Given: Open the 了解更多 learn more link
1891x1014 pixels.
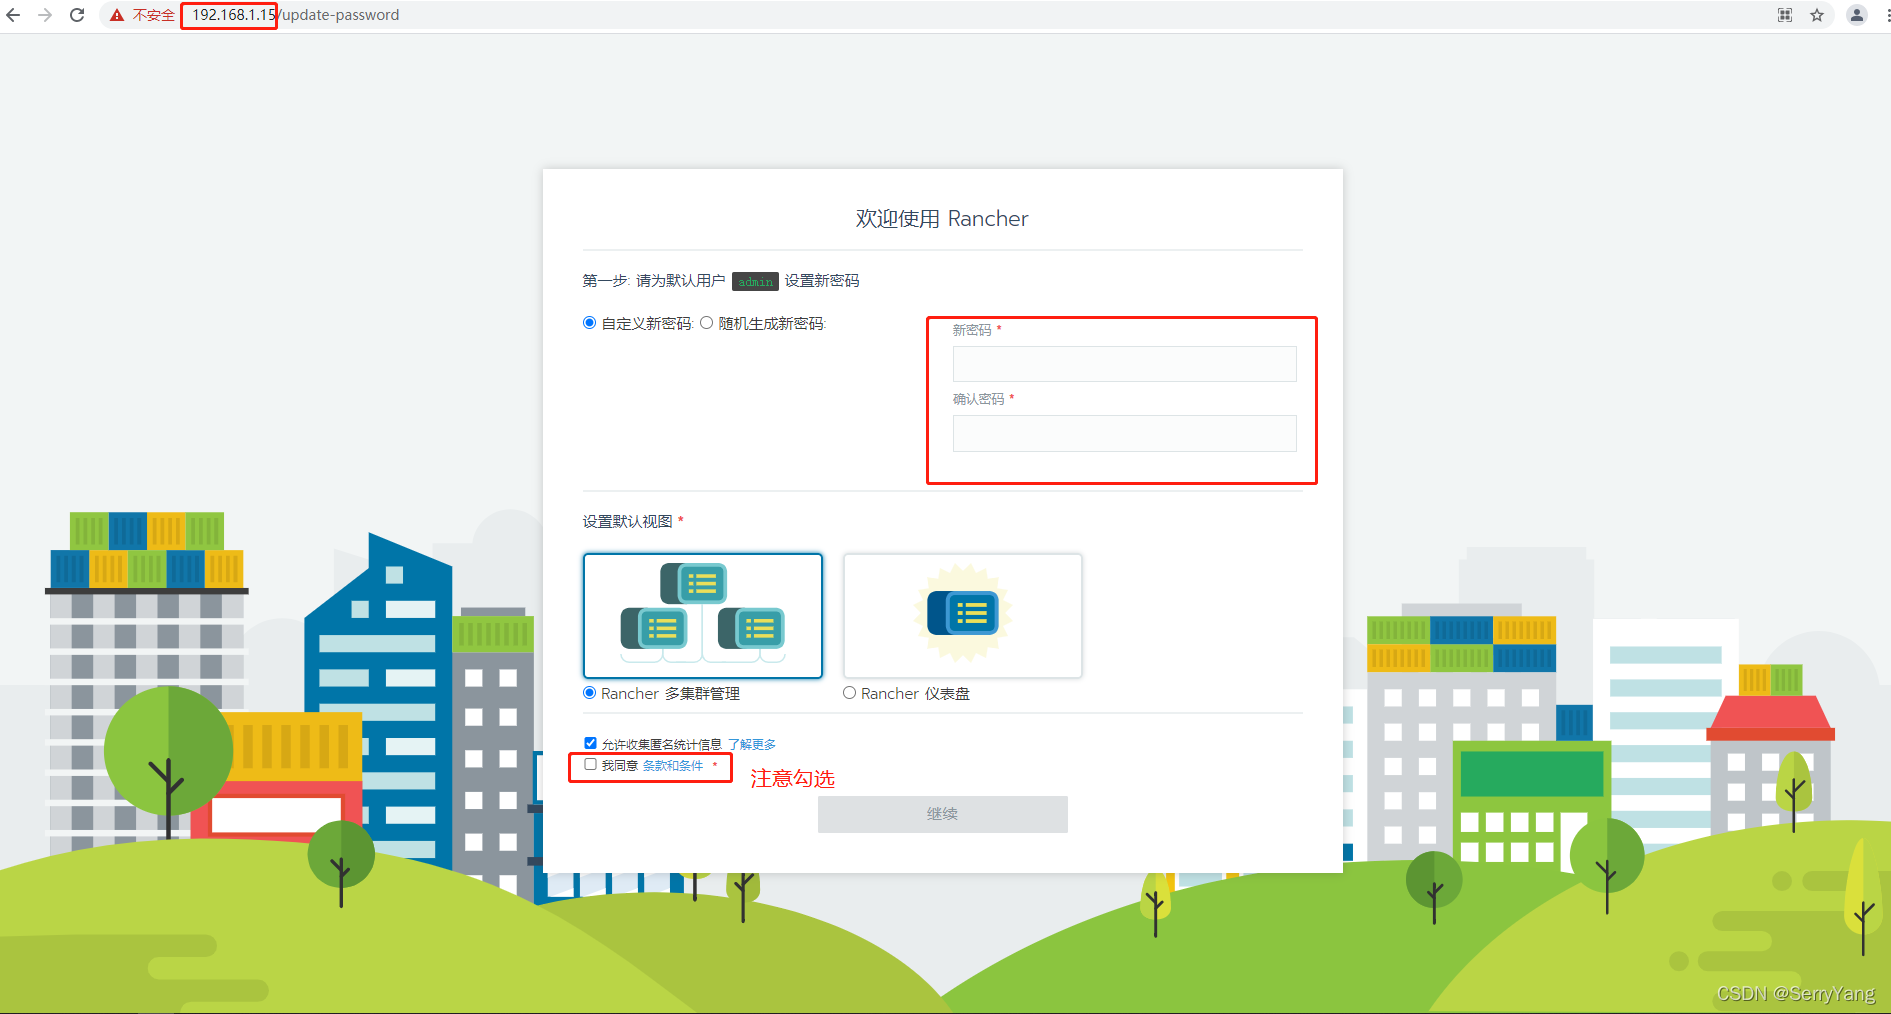Looking at the screenshot, I should [x=751, y=745].
